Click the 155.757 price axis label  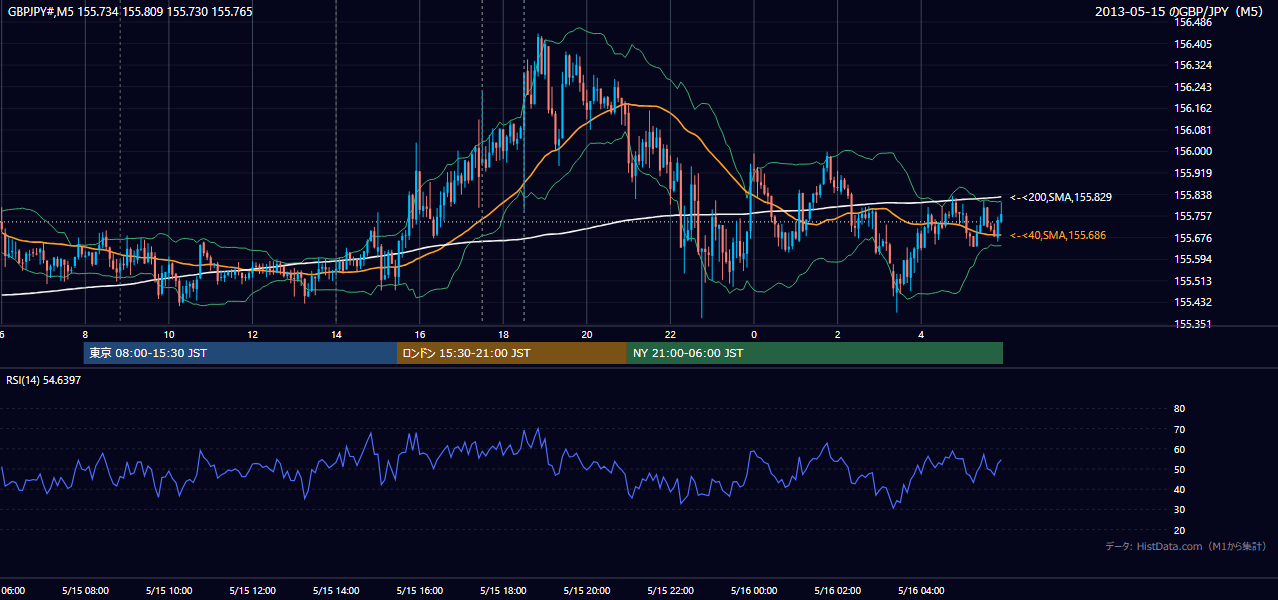[x=1193, y=216]
